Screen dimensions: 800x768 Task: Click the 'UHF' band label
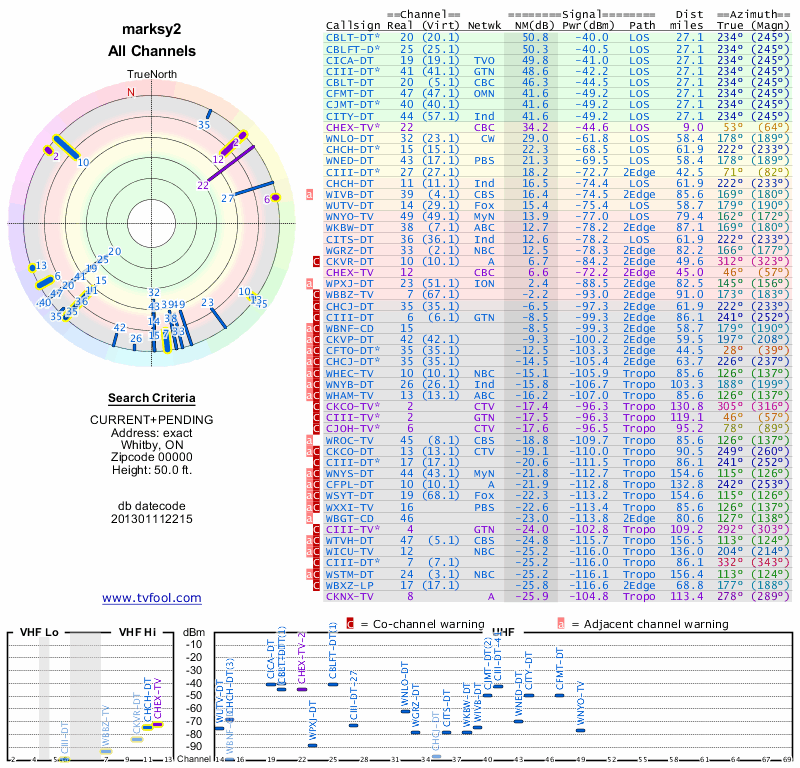coord(504,633)
